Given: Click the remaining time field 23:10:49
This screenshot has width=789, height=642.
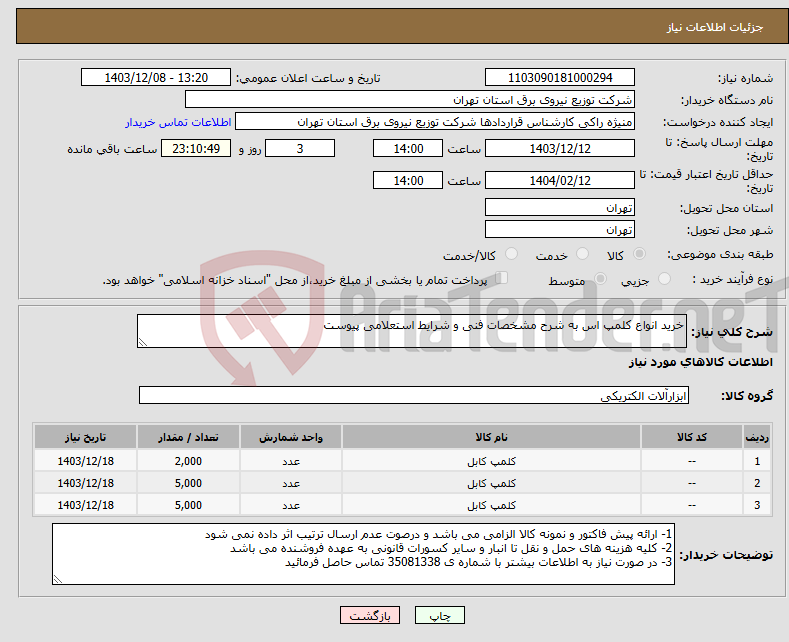Looking at the screenshot, I should tap(196, 148).
